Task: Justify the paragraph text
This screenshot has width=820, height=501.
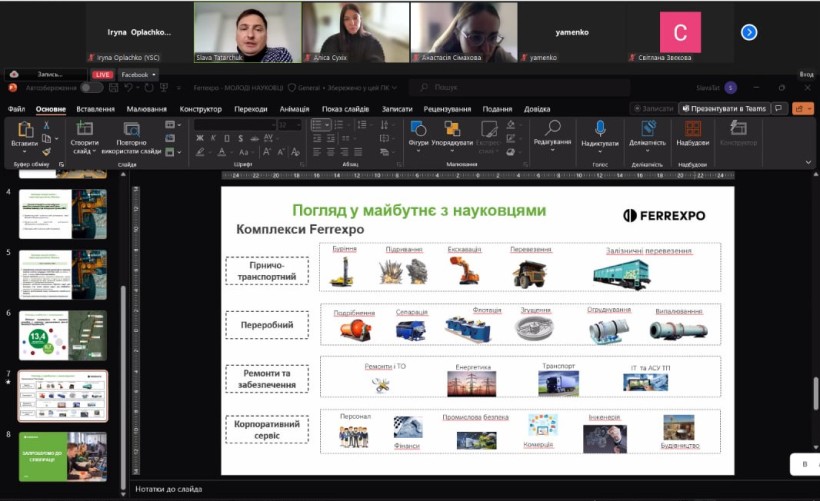Action: pyautogui.click(x=358, y=152)
